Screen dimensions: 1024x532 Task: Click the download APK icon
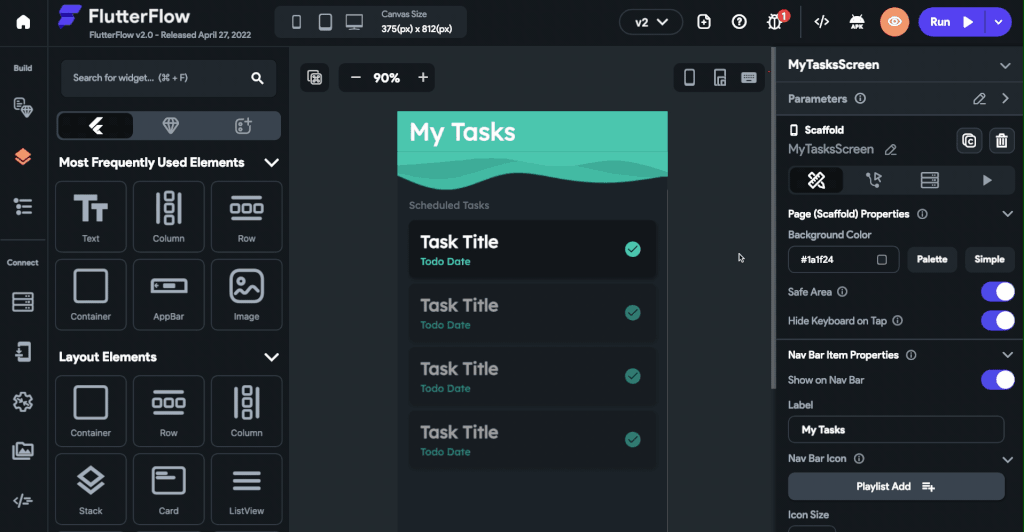tap(857, 22)
